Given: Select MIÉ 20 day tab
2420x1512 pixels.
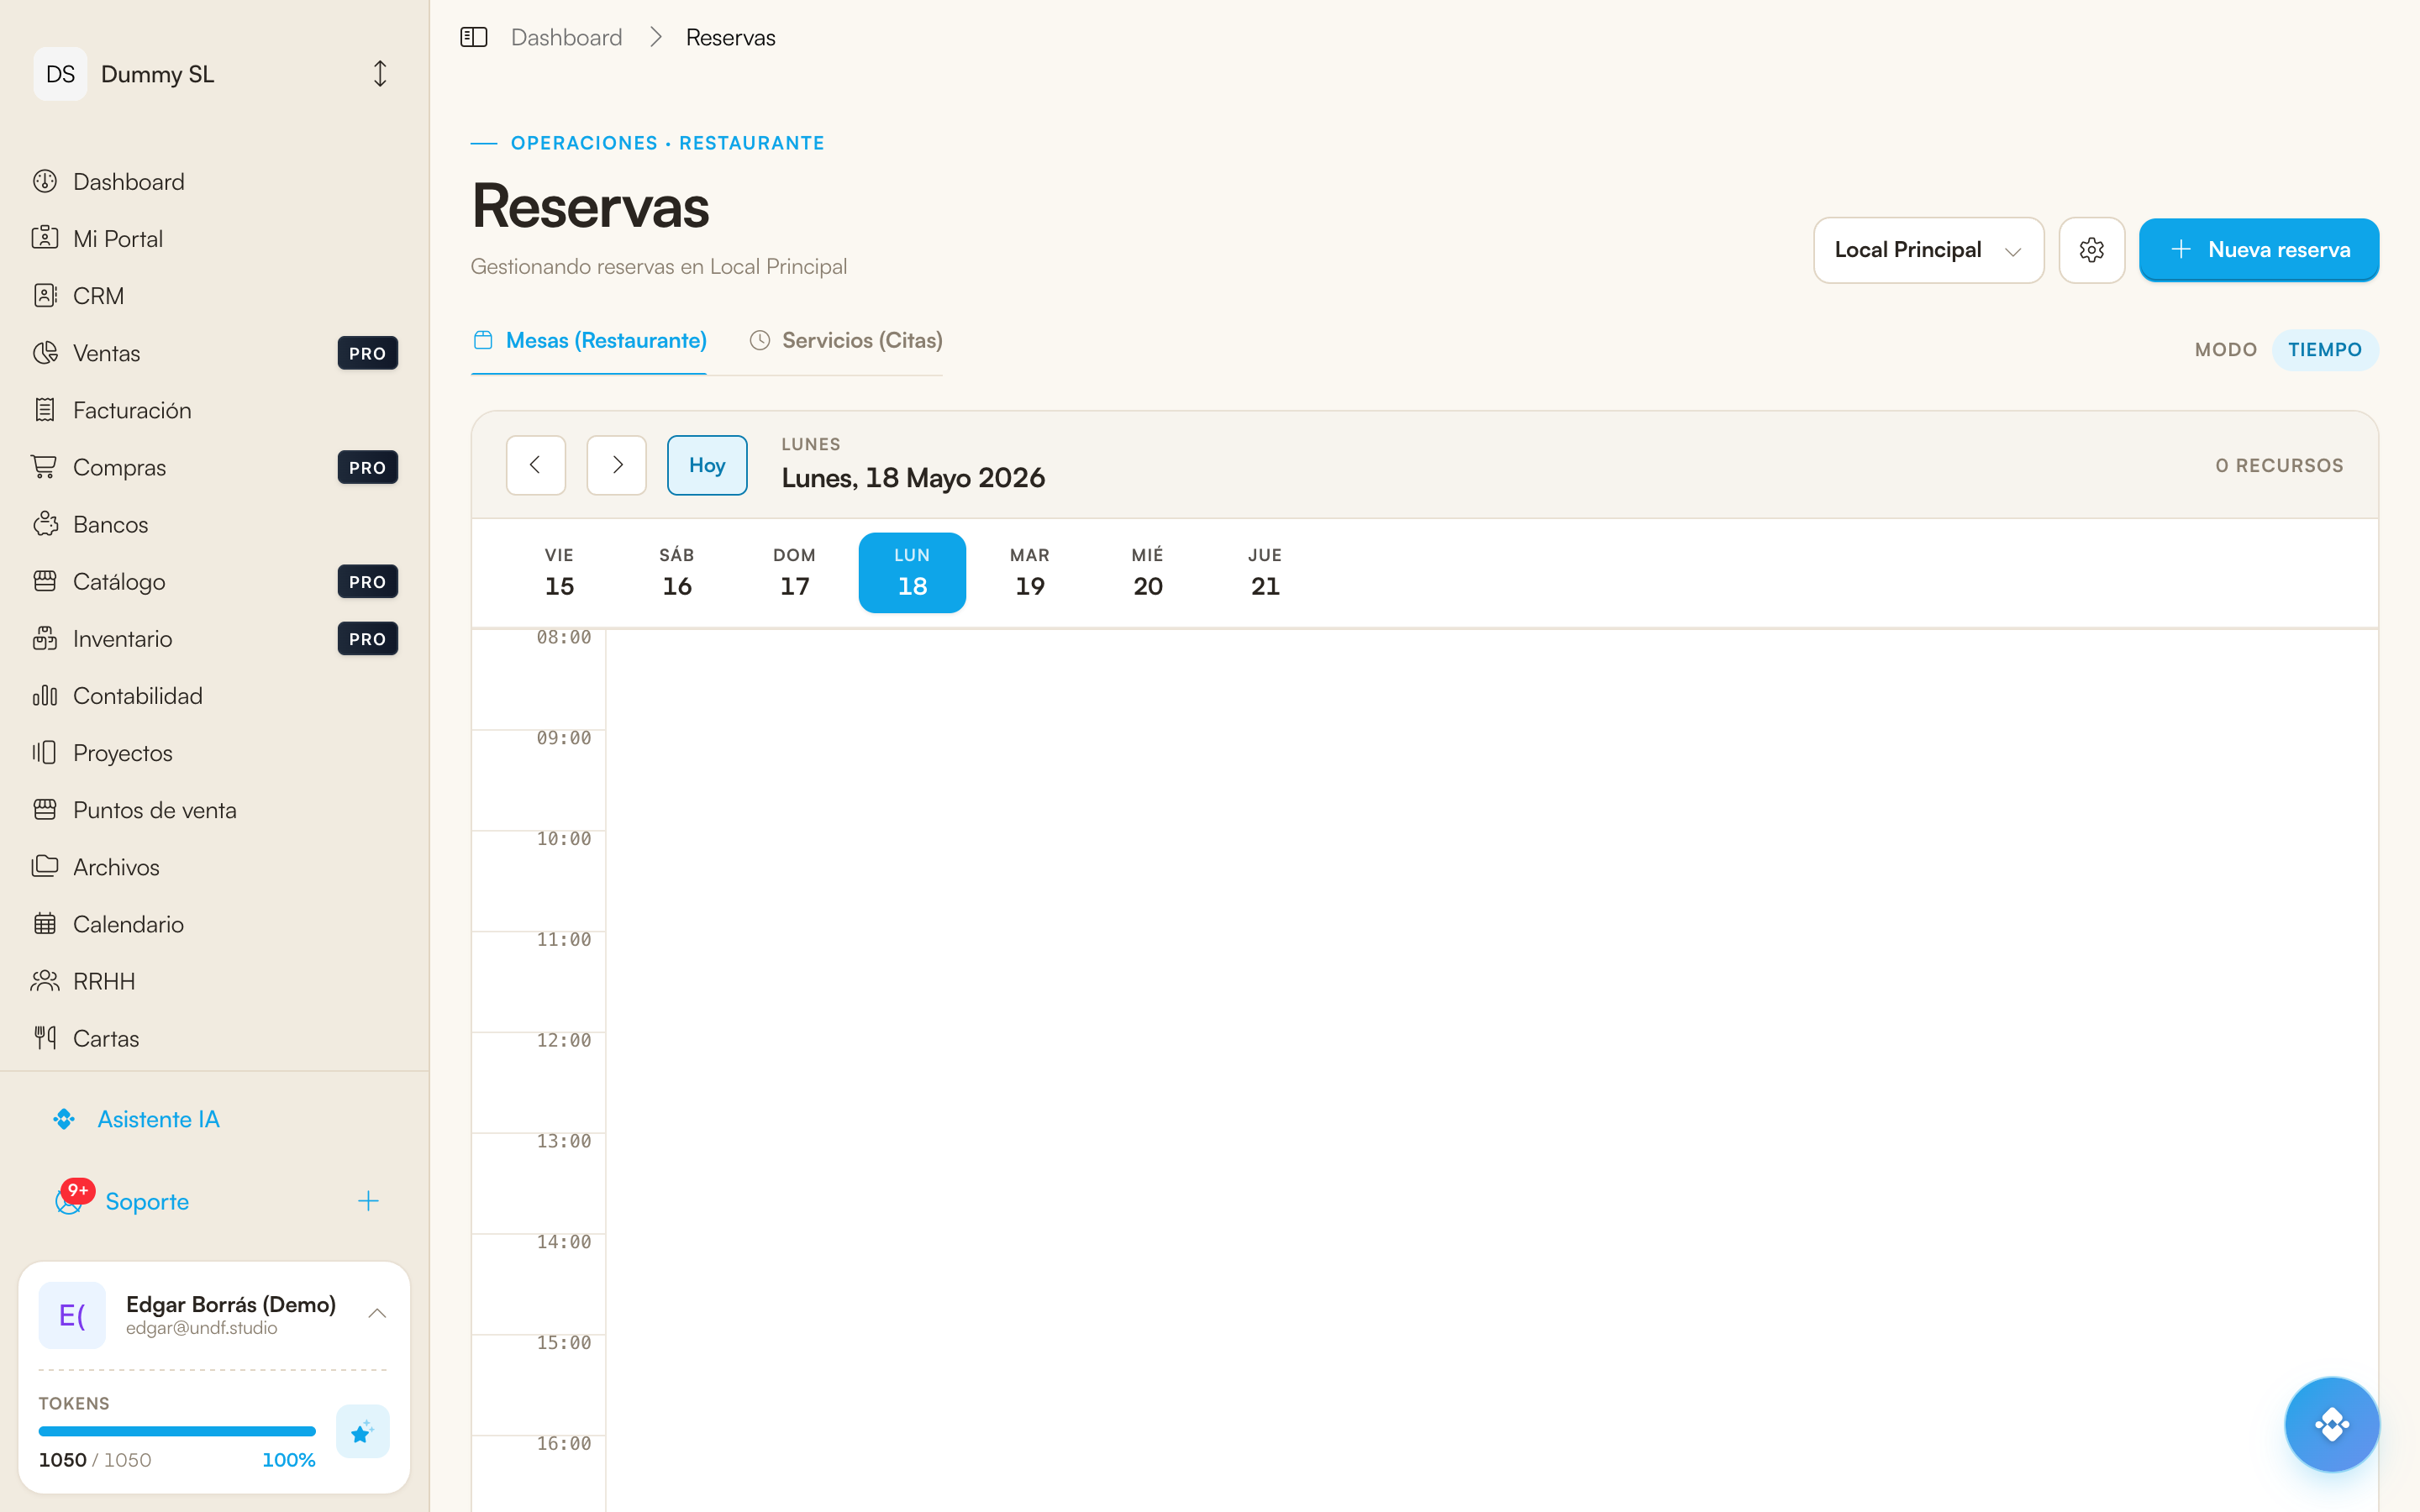Looking at the screenshot, I should [x=1148, y=572].
